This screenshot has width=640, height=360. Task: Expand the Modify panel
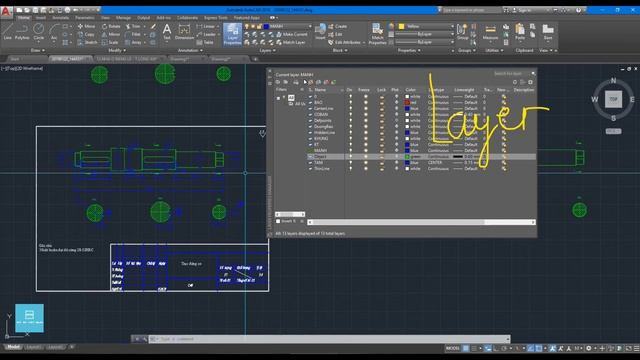point(117,50)
